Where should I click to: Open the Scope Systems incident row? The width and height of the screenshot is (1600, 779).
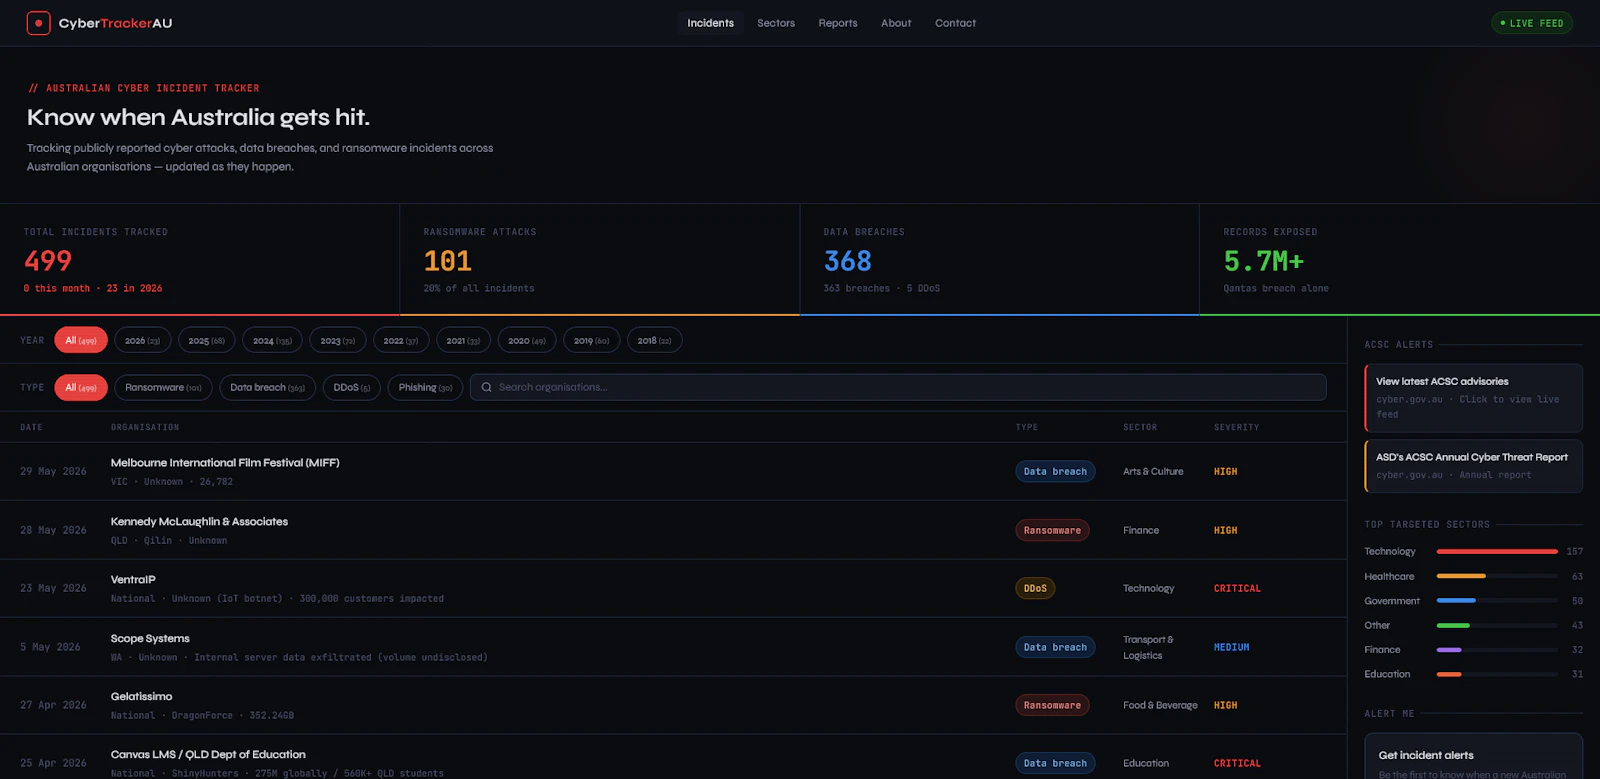click(673, 647)
